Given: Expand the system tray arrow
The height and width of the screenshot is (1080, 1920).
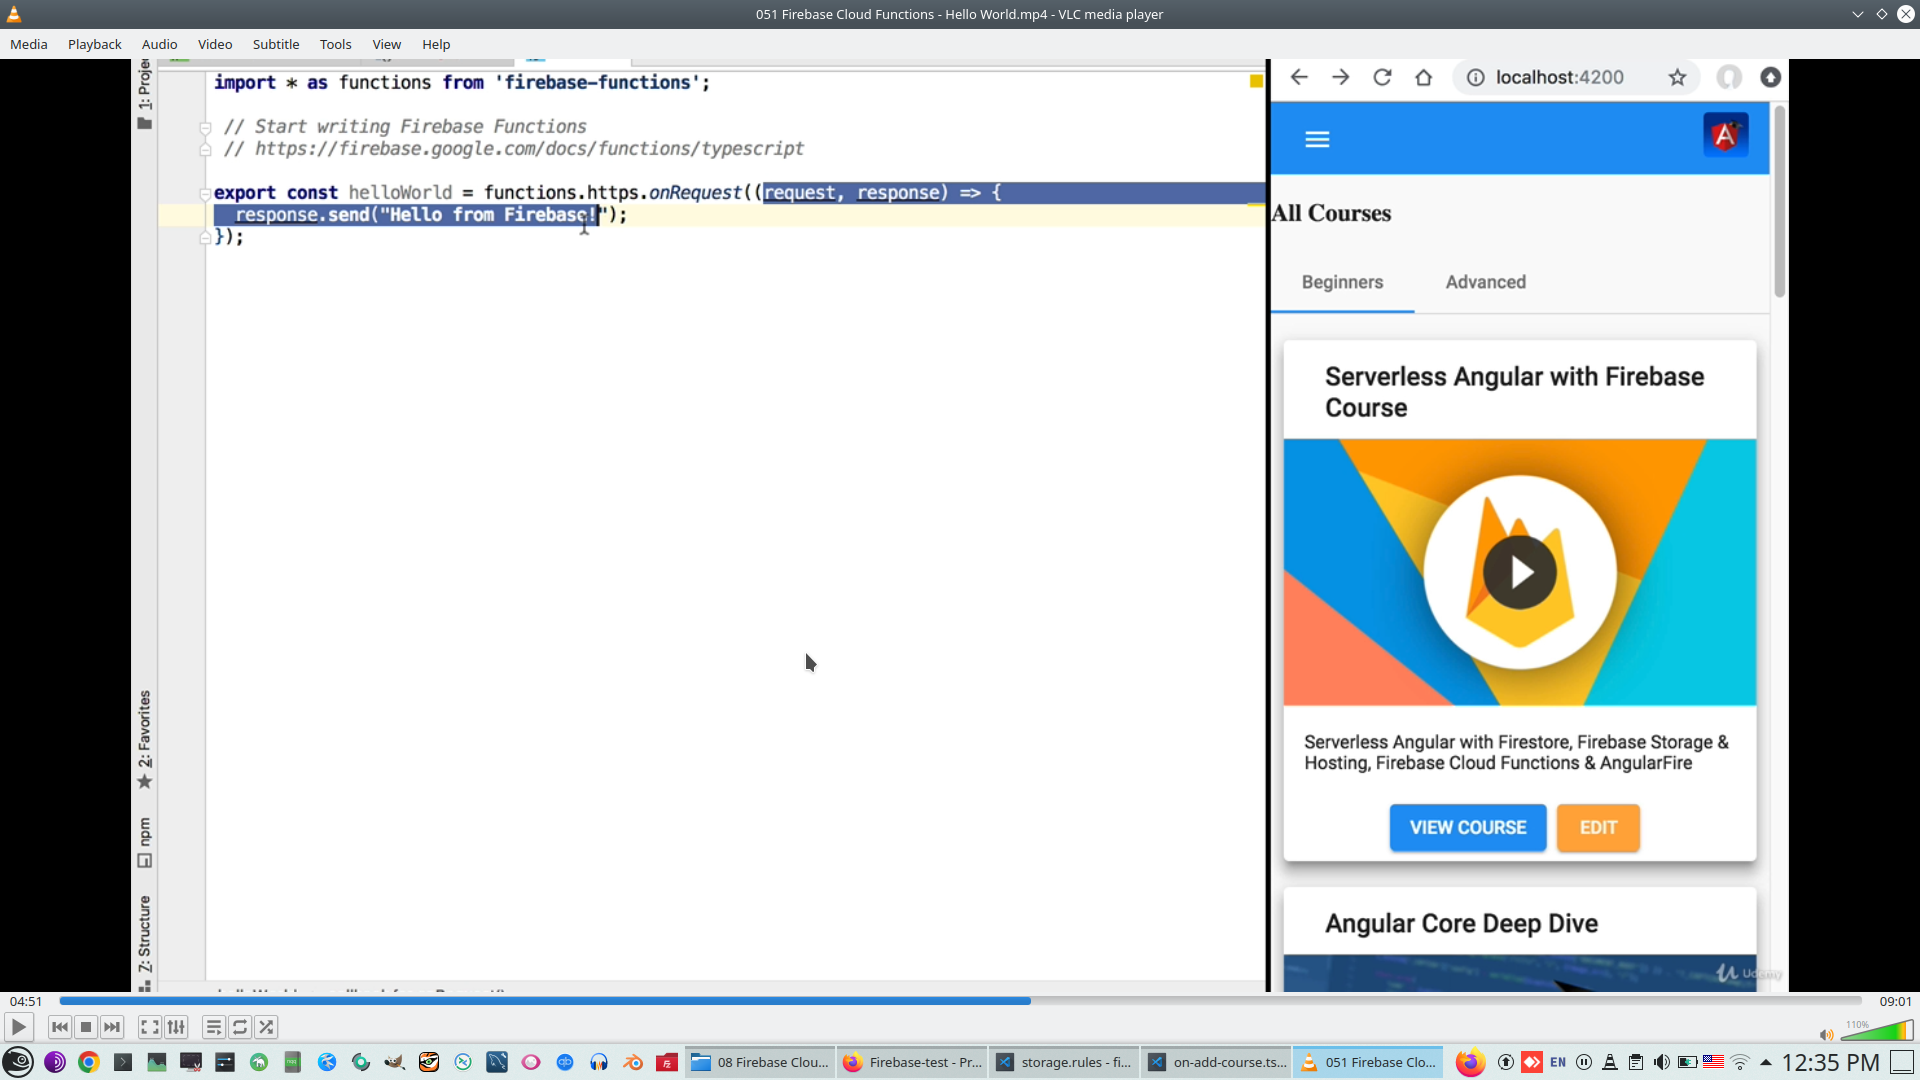Looking at the screenshot, I should coord(1766,1062).
